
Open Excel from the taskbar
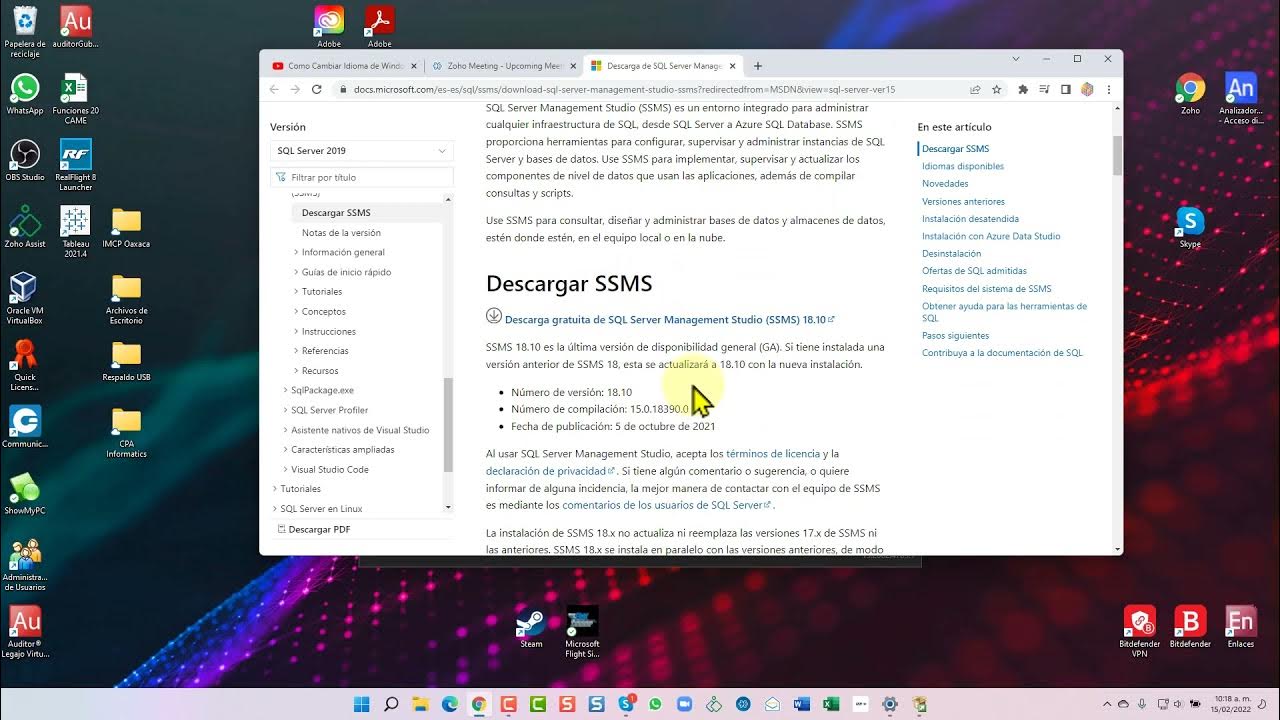click(x=830, y=704)
